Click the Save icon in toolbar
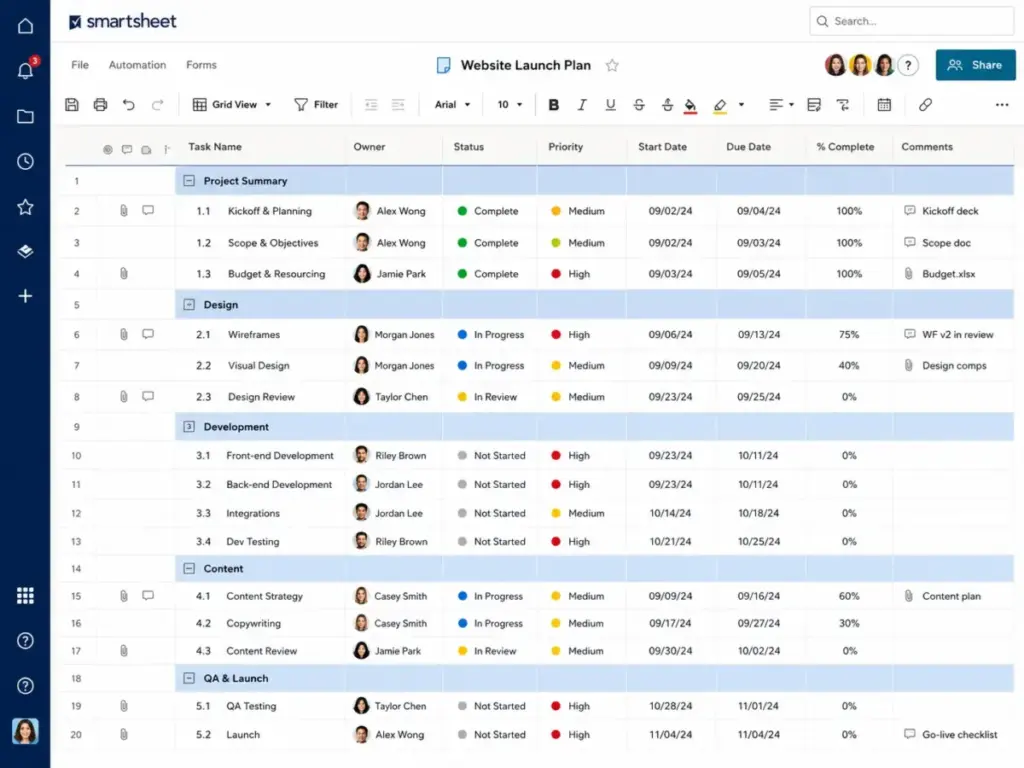1024x768 pixels. point(72,104)
